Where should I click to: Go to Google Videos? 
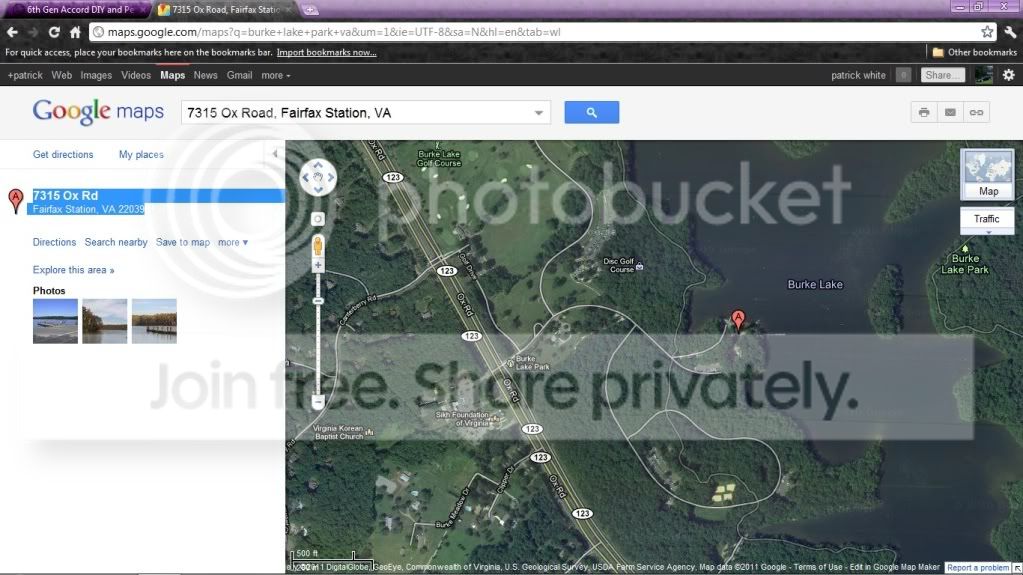[136, 75]
